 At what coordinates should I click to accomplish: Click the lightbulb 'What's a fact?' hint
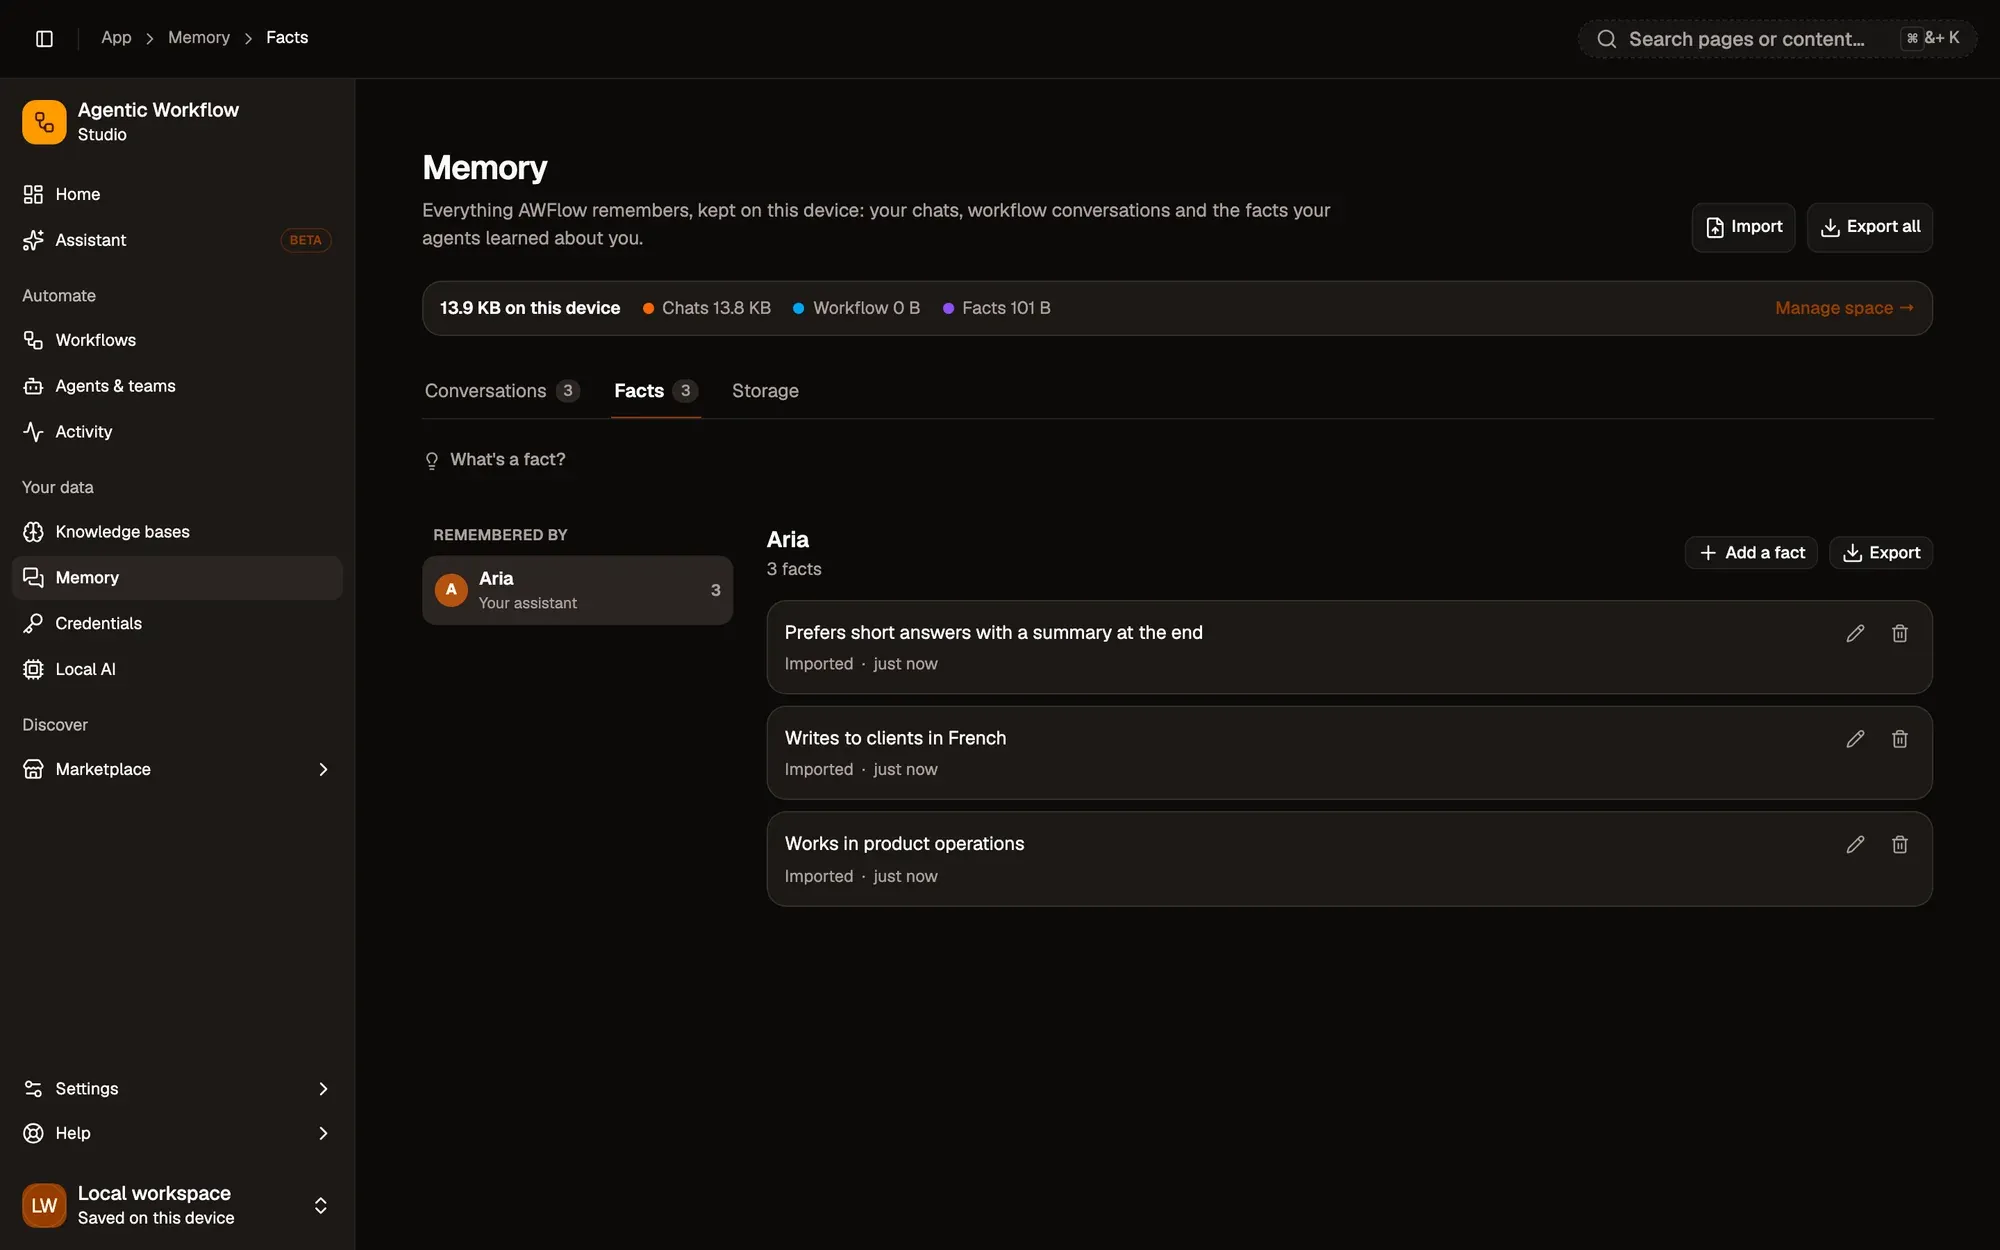[x=495, y=460]
